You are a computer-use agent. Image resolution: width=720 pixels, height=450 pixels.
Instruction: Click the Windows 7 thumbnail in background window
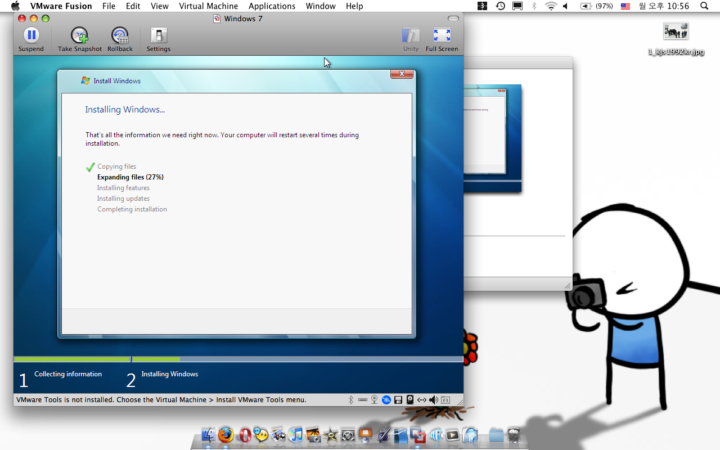492,138
